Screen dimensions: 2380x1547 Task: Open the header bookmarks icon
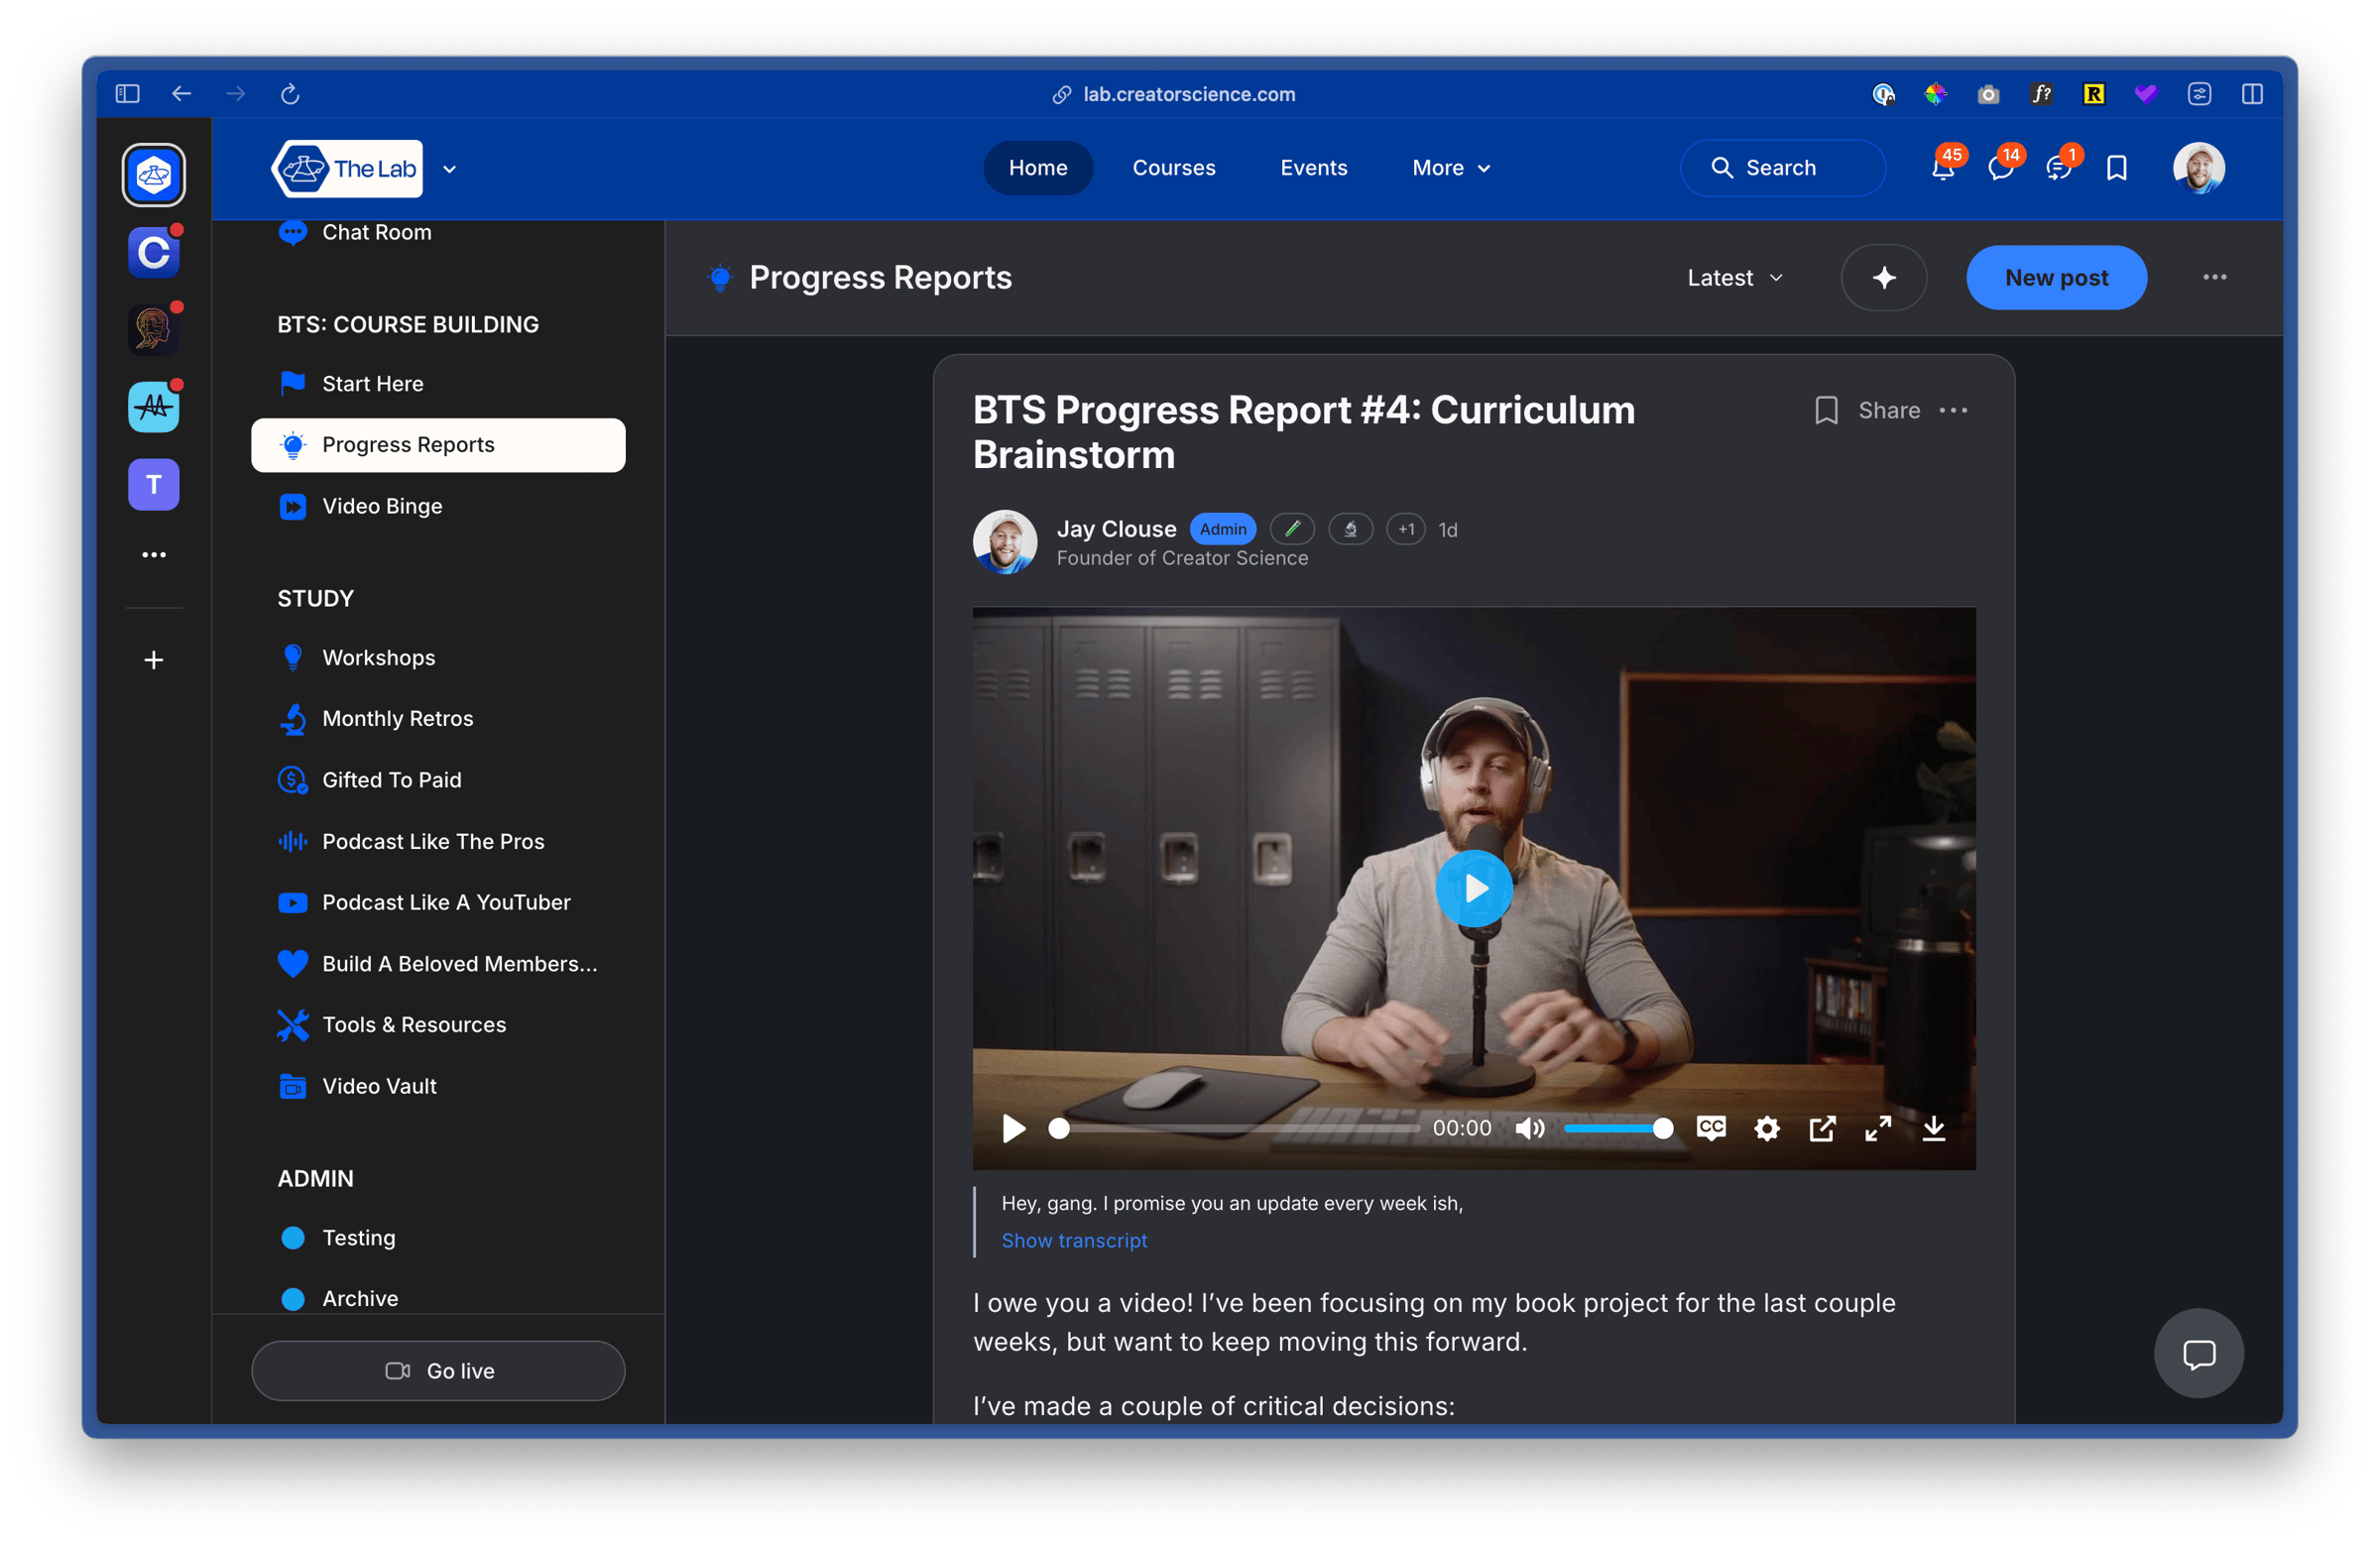coord(2116,168)
